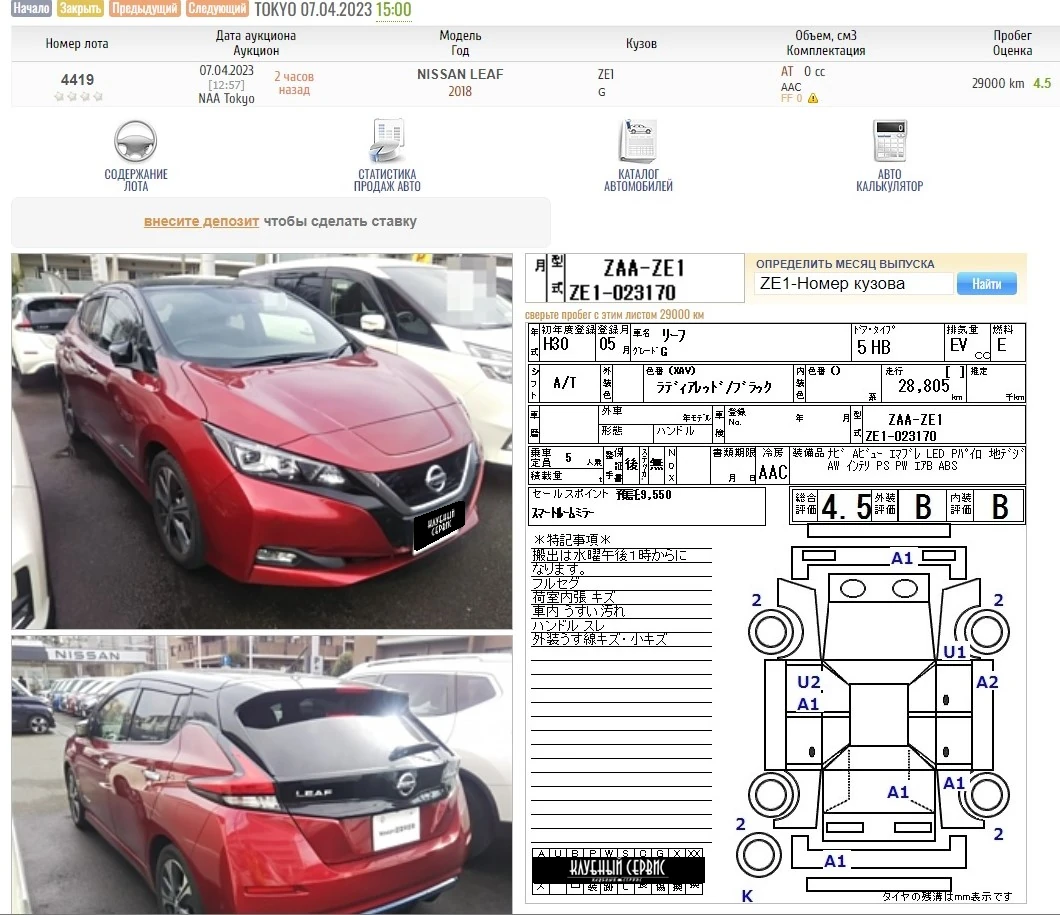Click the Пробег Оценка column header

pyautogui.click(x=1012, y=43)
